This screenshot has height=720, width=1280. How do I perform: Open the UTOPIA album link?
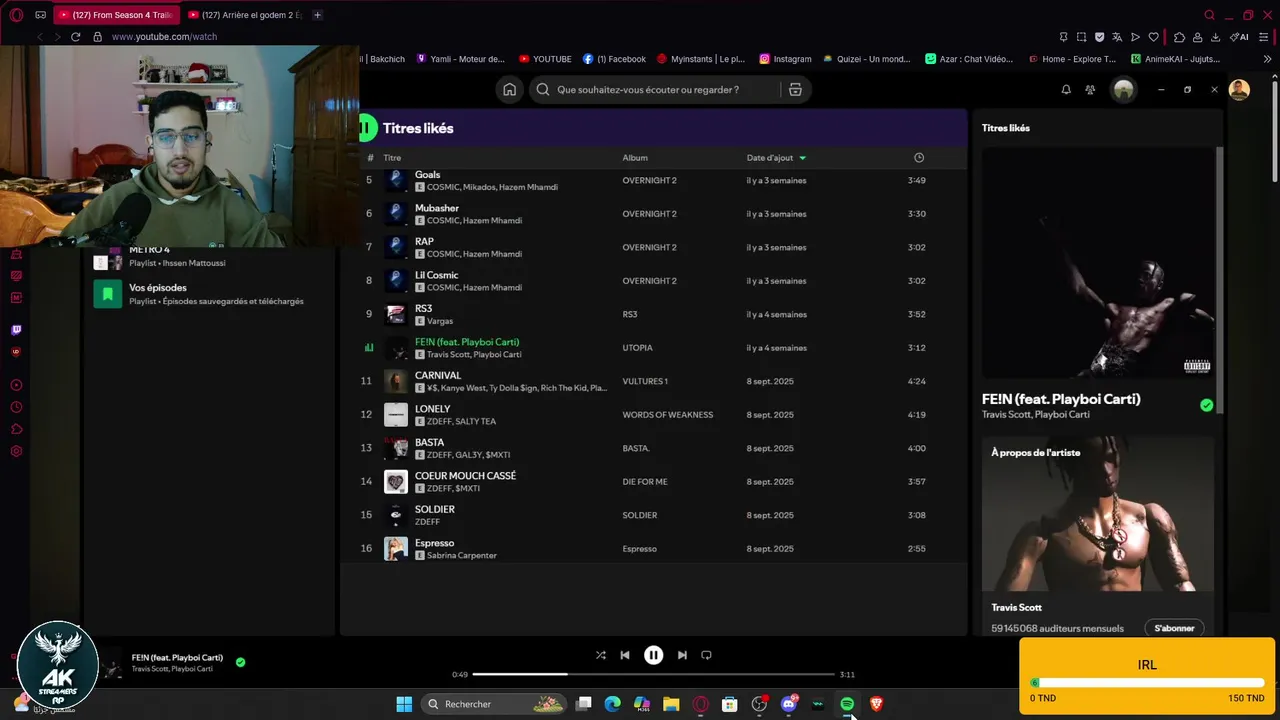click(637, 348)
